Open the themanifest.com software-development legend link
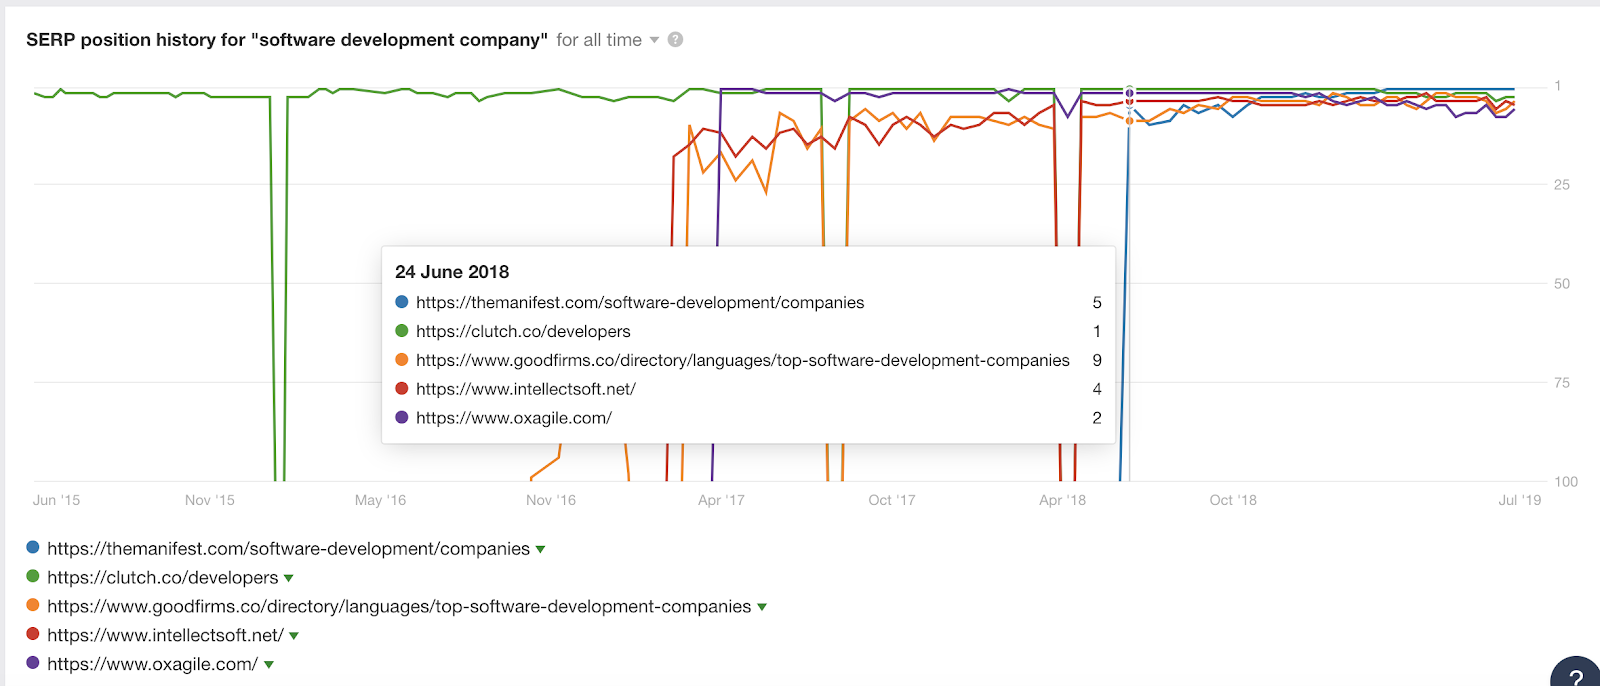 (288, 549)
